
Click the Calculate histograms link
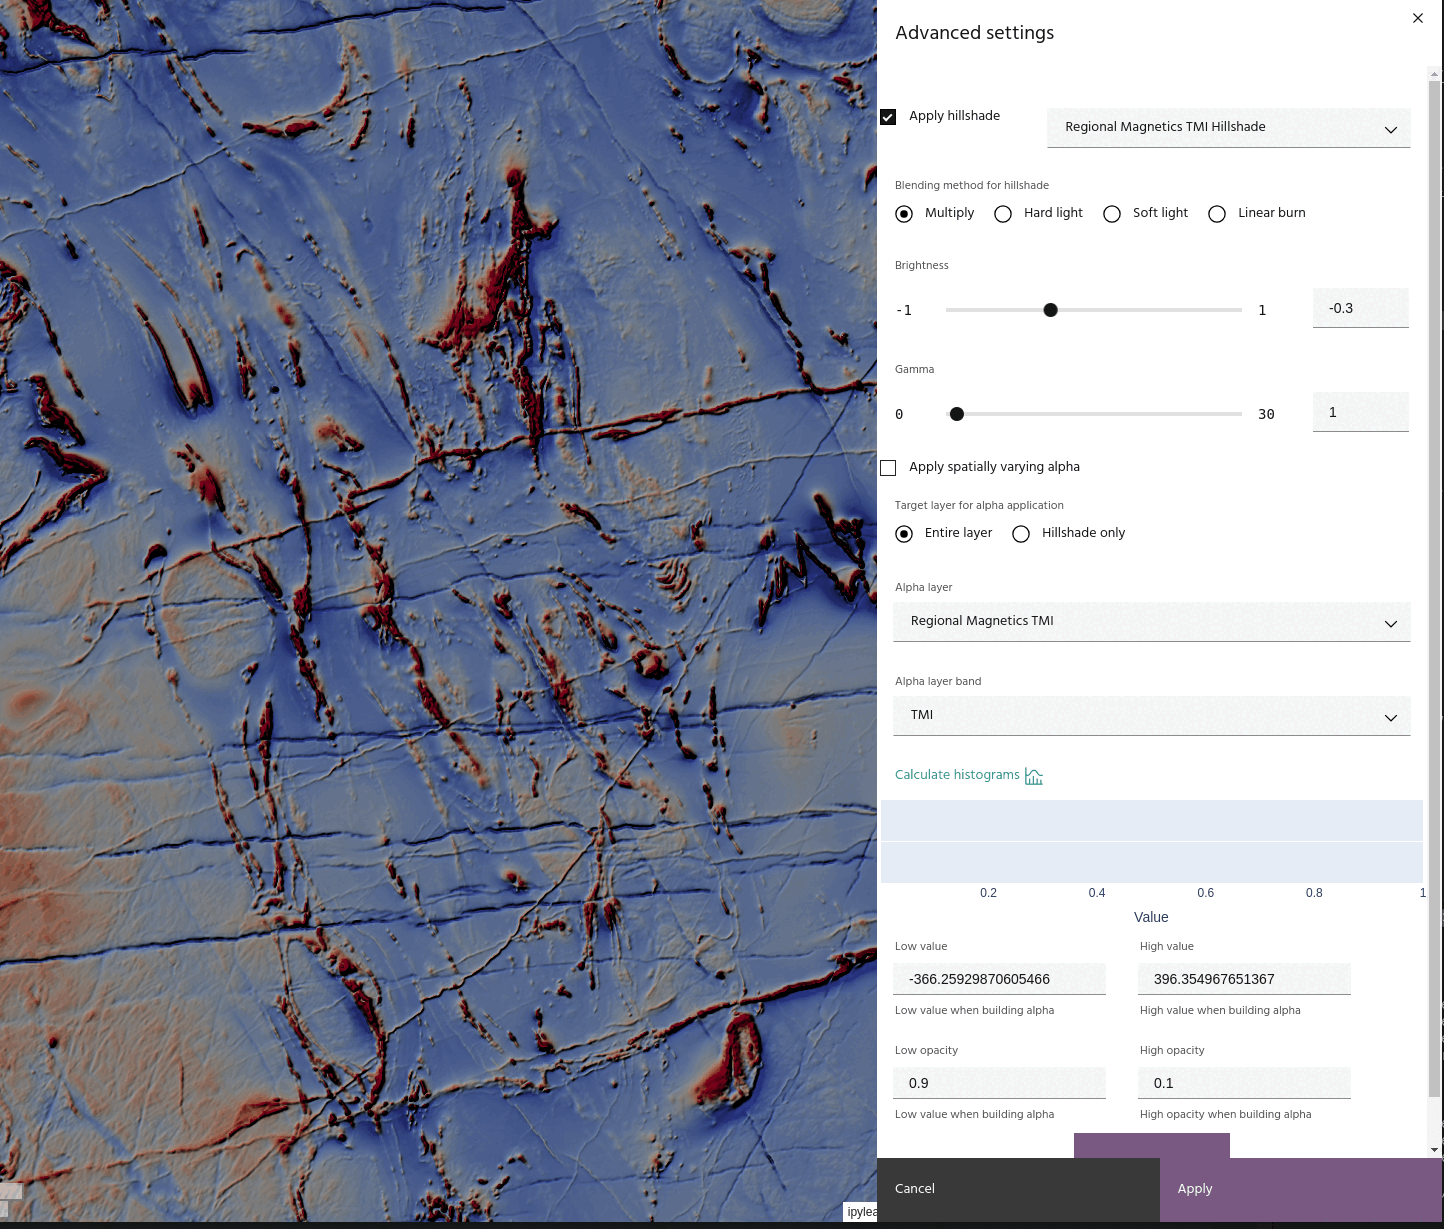coord(957,775)
